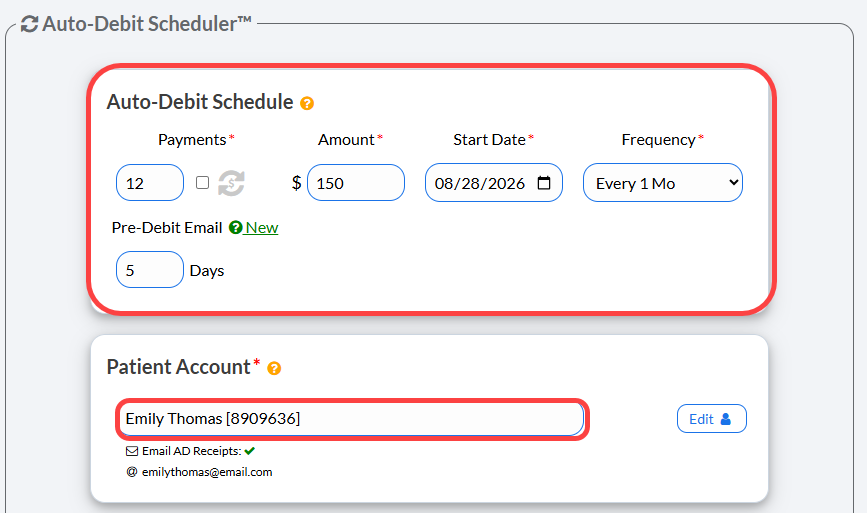Viewport: 867px width, 513px height.
Task: Toggle the checkbox next to Payments field
Action: click(x=202, y=182)
